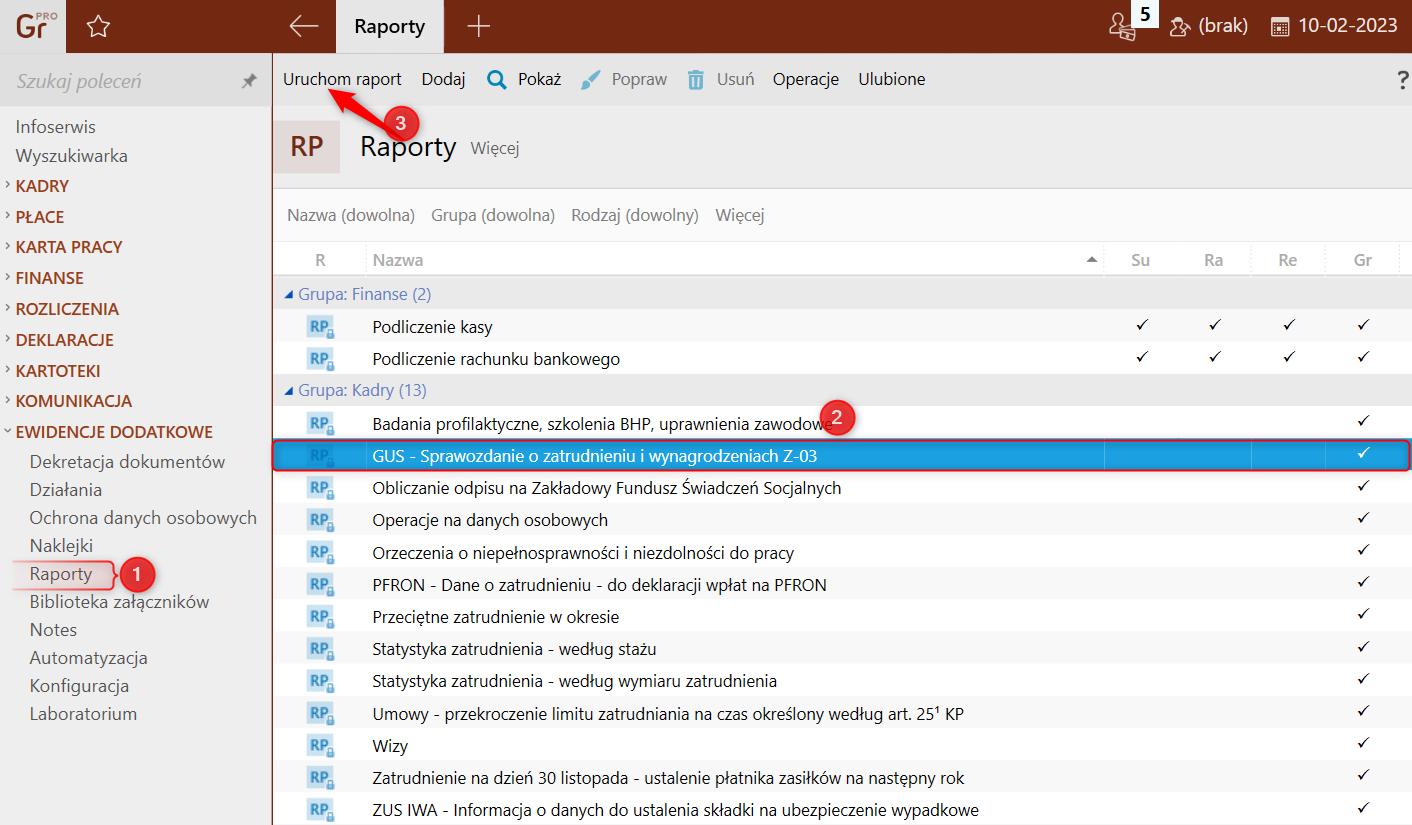Pin the command search panel
Image resolution: width=1412 pixels, height=825 pixels.
[249, 82]
